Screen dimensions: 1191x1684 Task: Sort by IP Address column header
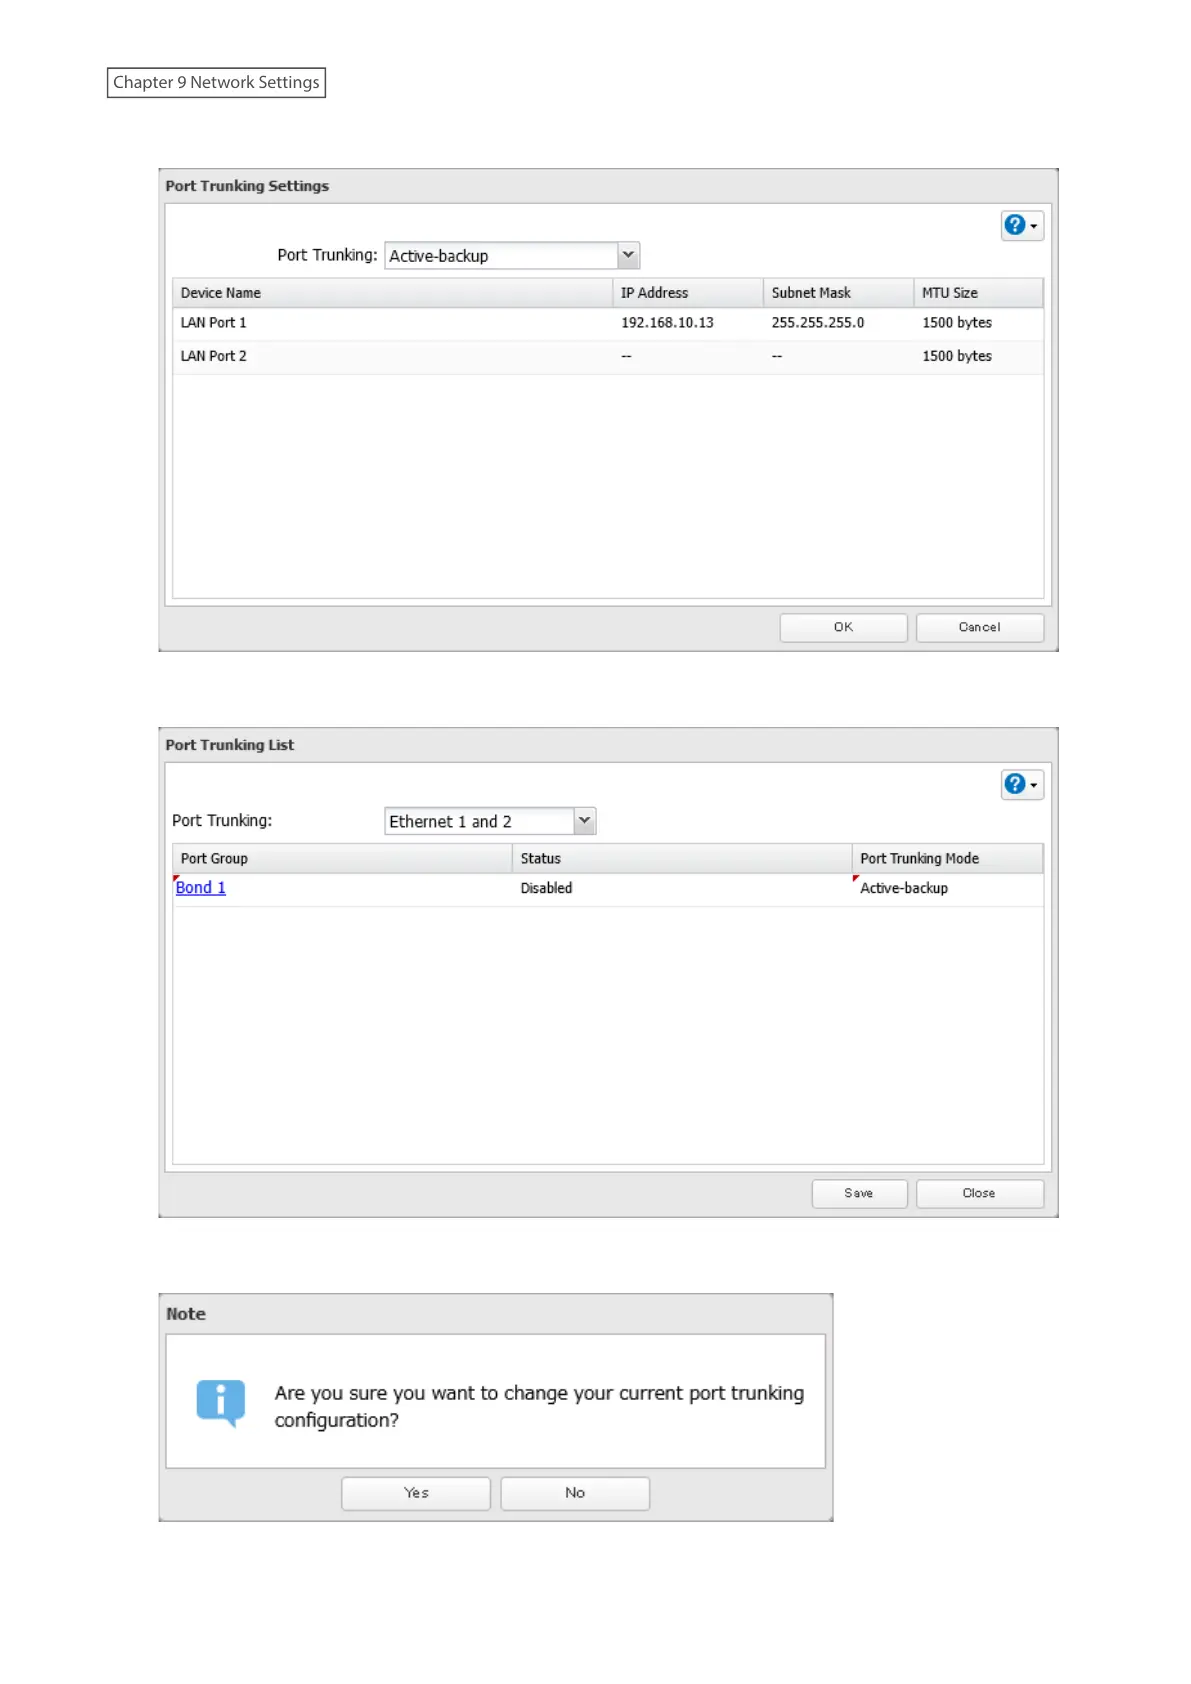click(688, 293)
